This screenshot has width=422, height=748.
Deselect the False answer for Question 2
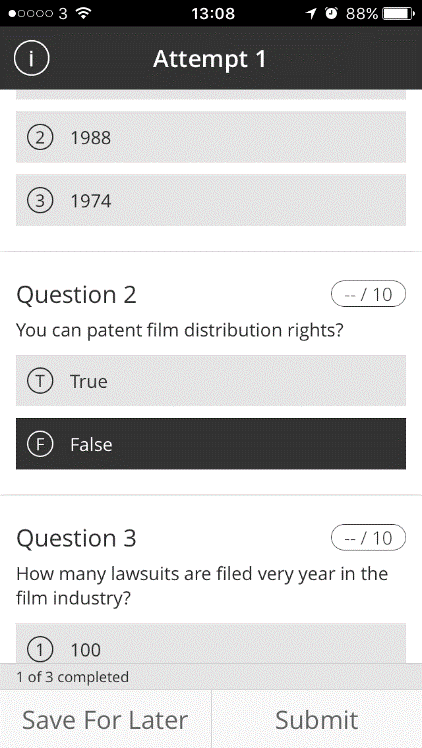(x=211, y=444)
